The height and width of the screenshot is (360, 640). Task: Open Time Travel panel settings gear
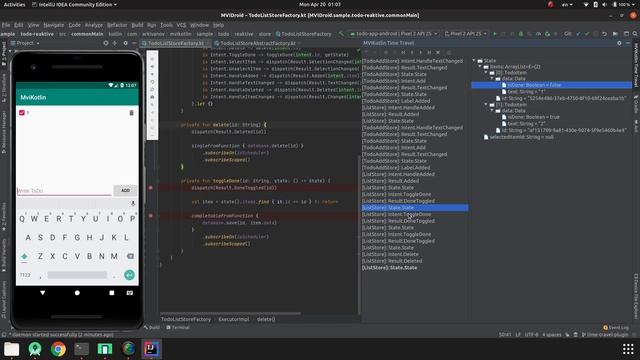click(619, 43)
